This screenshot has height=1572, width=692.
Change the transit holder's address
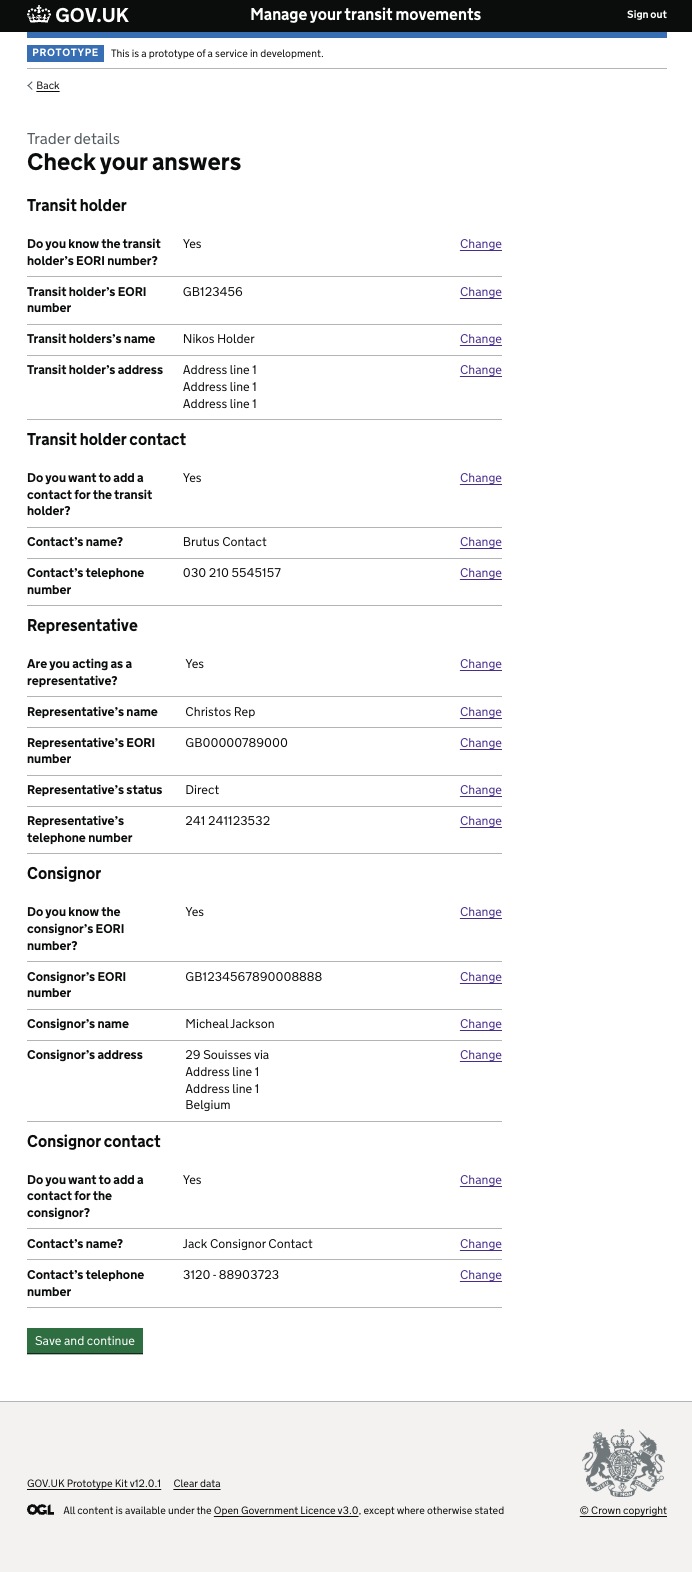pyautogui.click(x=480, y=369)
